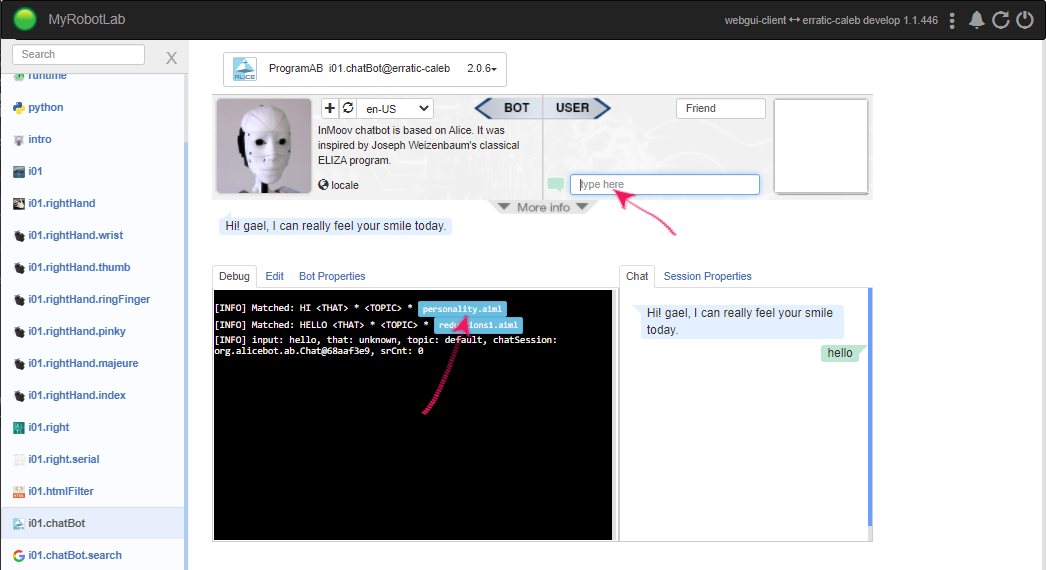Select i01.chatBot.search in the sidebar
Screen dimensions: 1046x570
click(75, 555)
